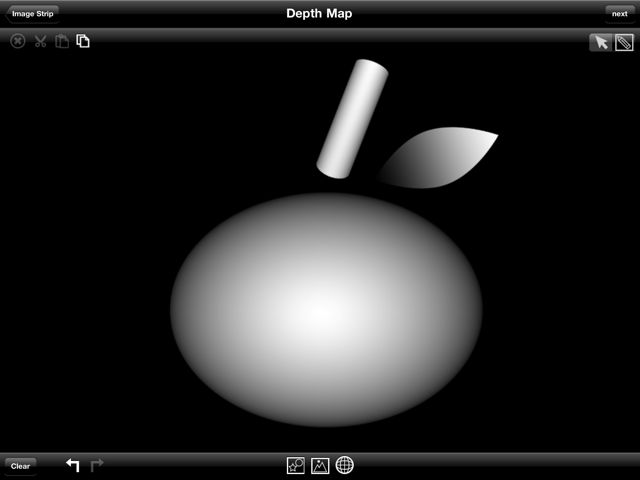
Task: Open the shapes library icon
Action: point(296,465)
